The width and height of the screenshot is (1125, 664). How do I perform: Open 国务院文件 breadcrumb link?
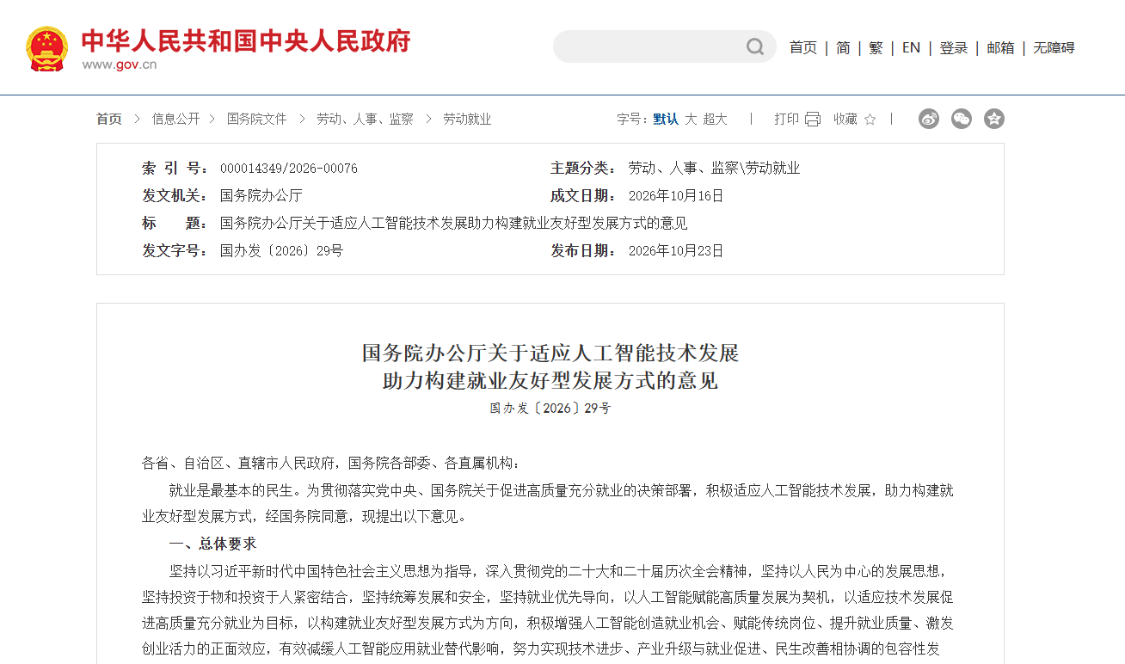coord(257,119)
